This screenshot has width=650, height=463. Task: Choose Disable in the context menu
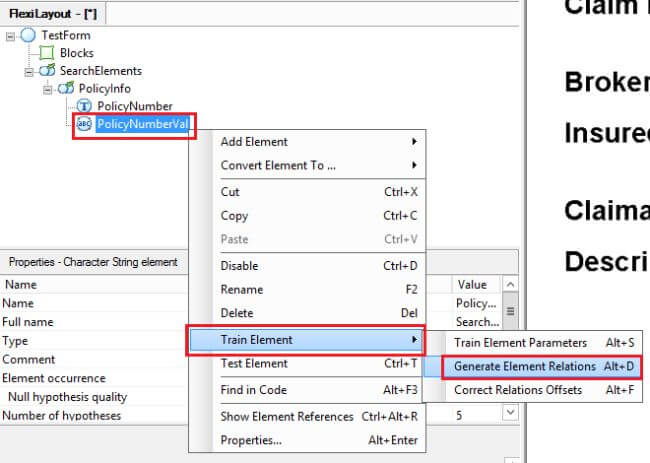pyautogui.click(x=307, y=266)
